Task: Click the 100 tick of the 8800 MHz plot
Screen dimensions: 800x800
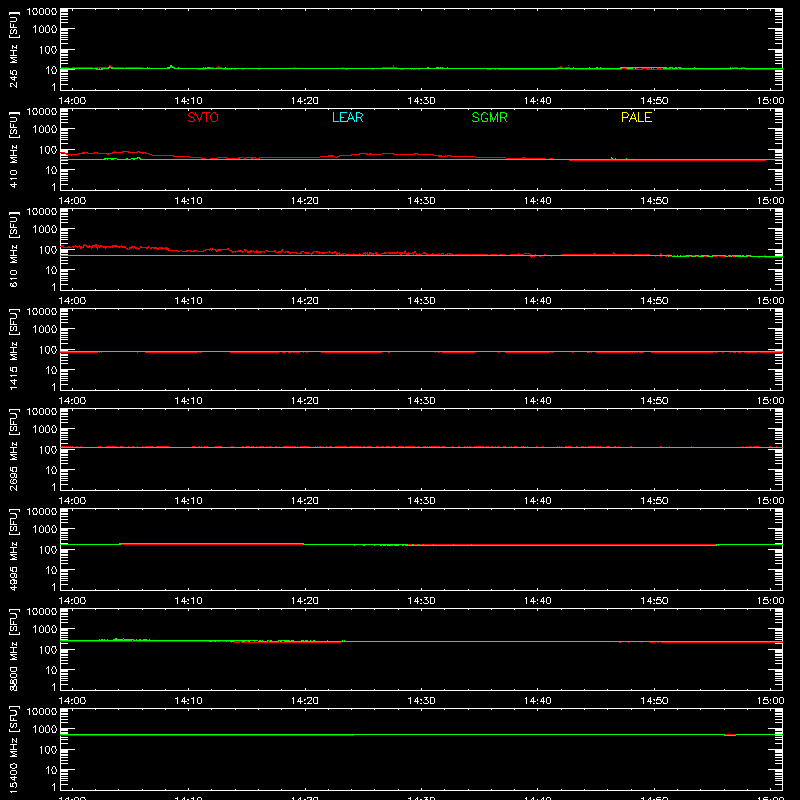Action: 48,650
